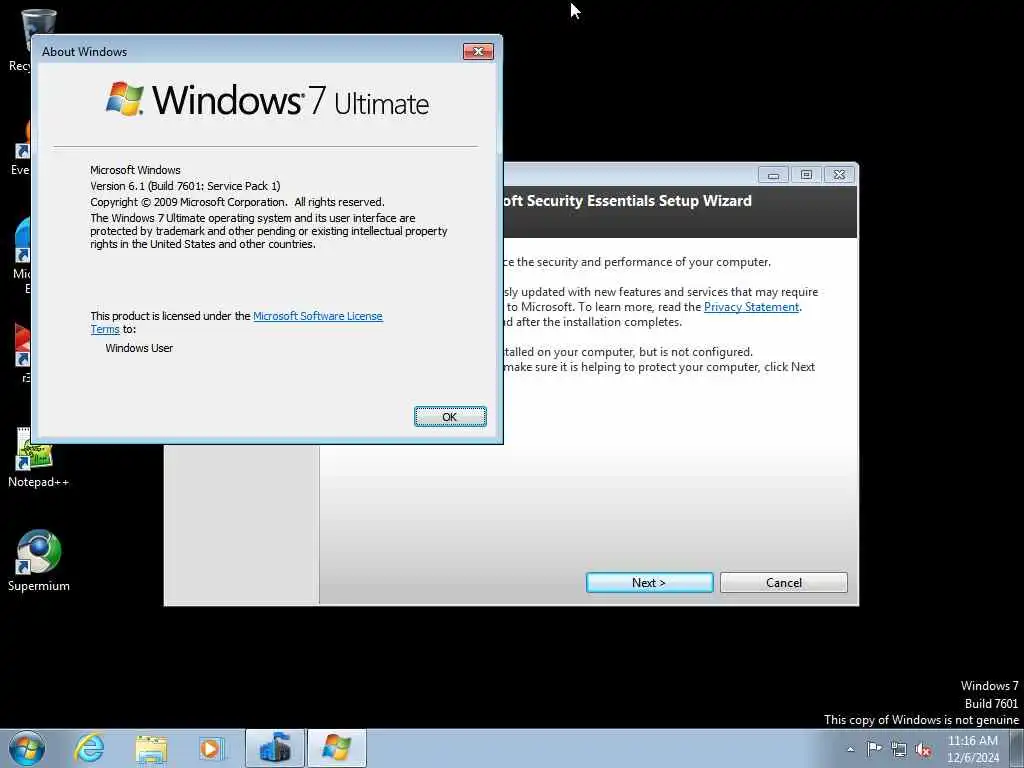Open Windows Explorer folder on taskbar
The height and width of the screenshot is (768, 1024).
point(151,748)
